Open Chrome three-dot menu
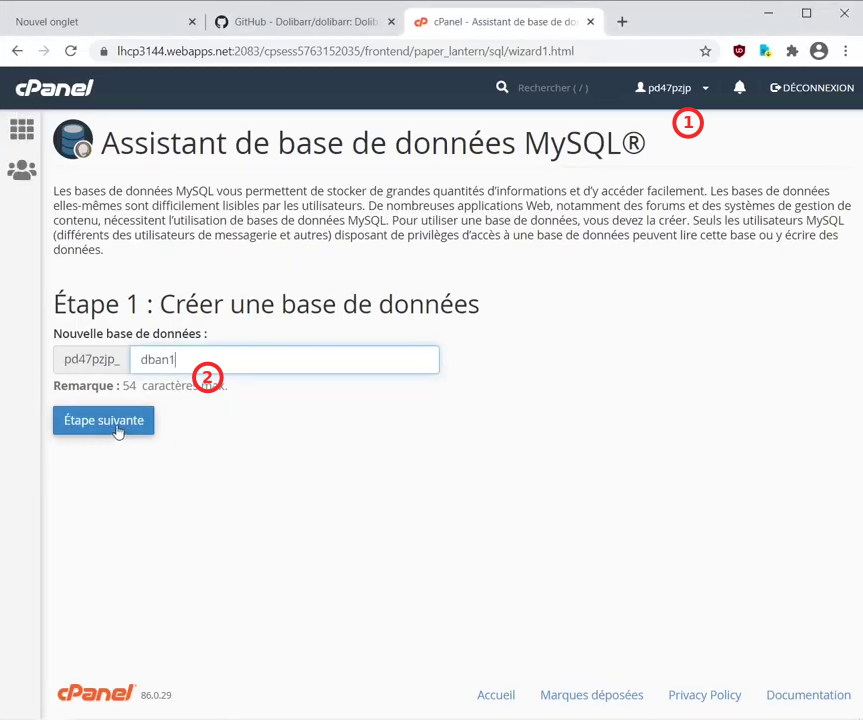863x720 pixels. tap(846, 51)
